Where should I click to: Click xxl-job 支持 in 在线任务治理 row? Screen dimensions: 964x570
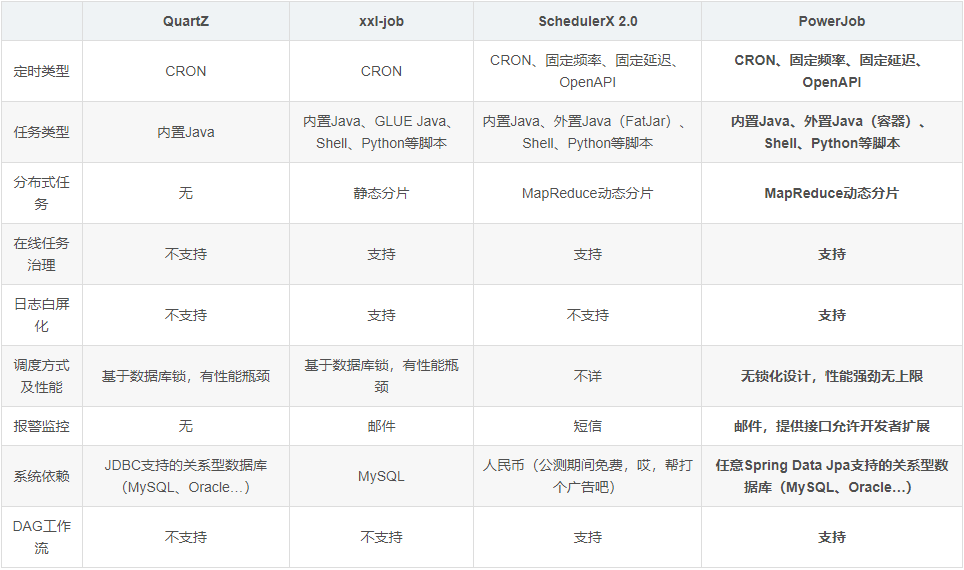coord(381,254)
